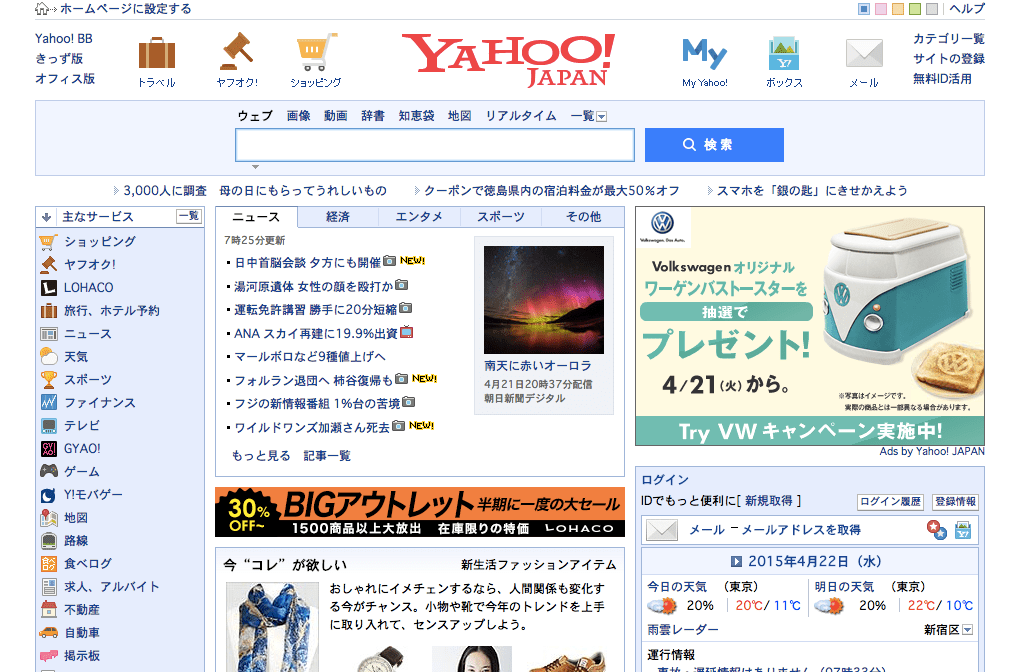Switch to the 経済 news tab
This screenshot has width=1016, height=672.
click(338, 216)
